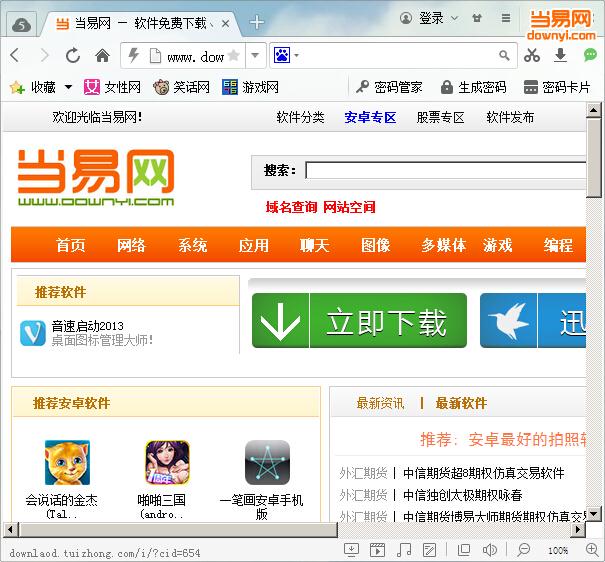605x562 pixels.
Task: Open the 域名查询 link
Action: pyautogui.click(x=291, y=207)
